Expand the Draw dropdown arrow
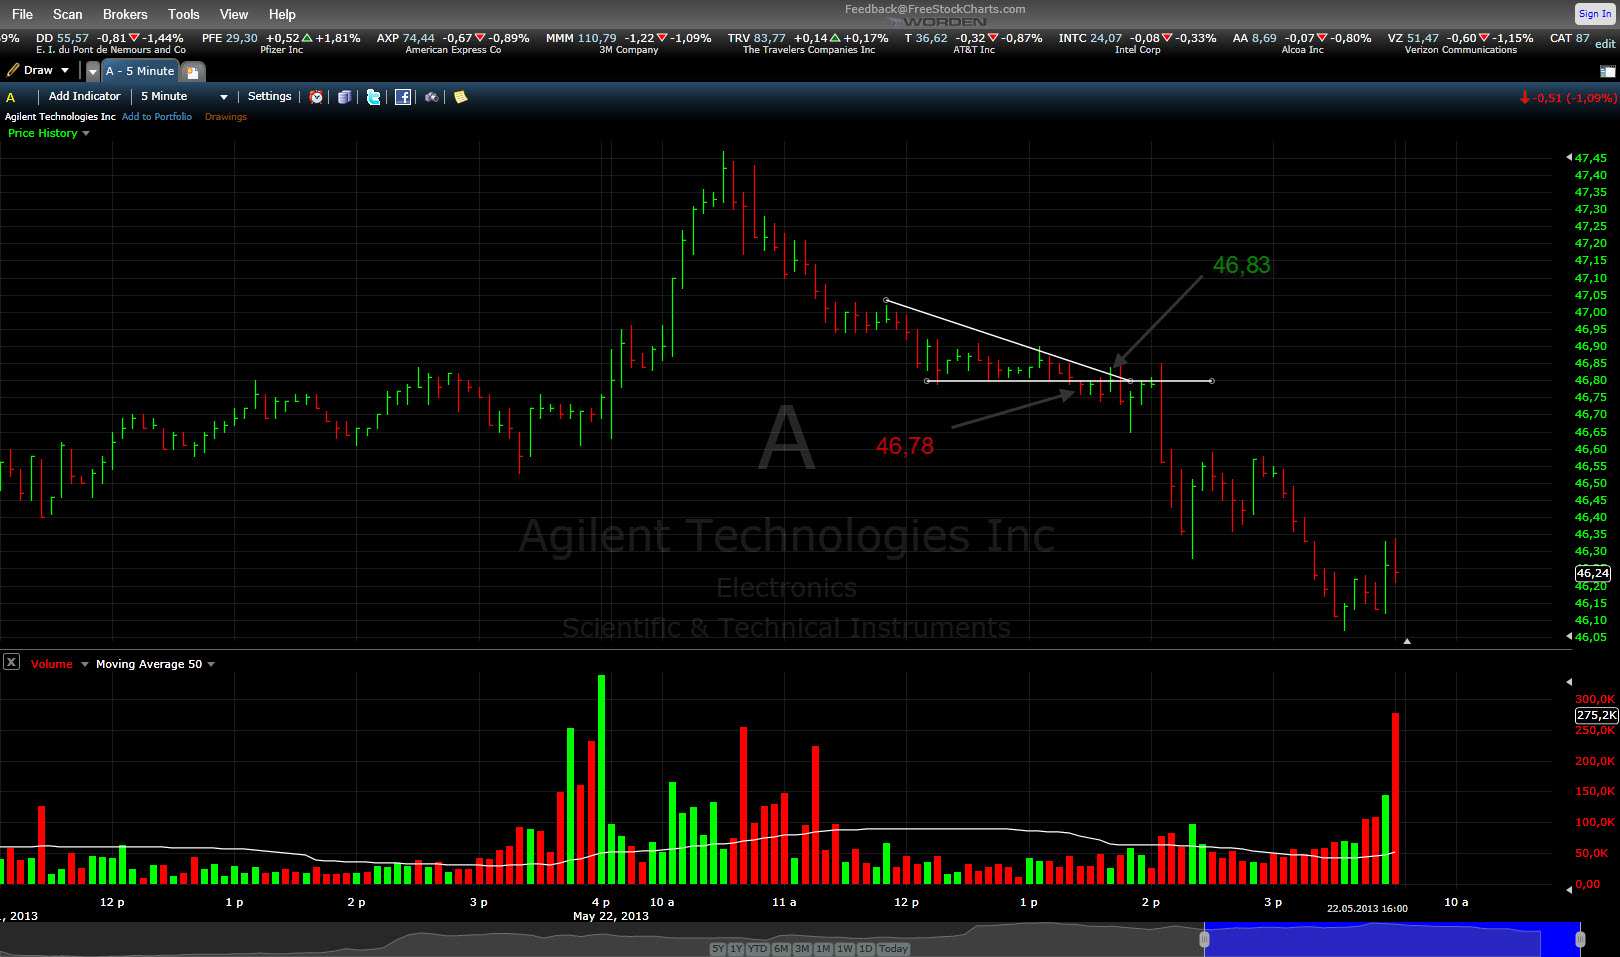The image size is (1620, 957). (x=65, y=70)
